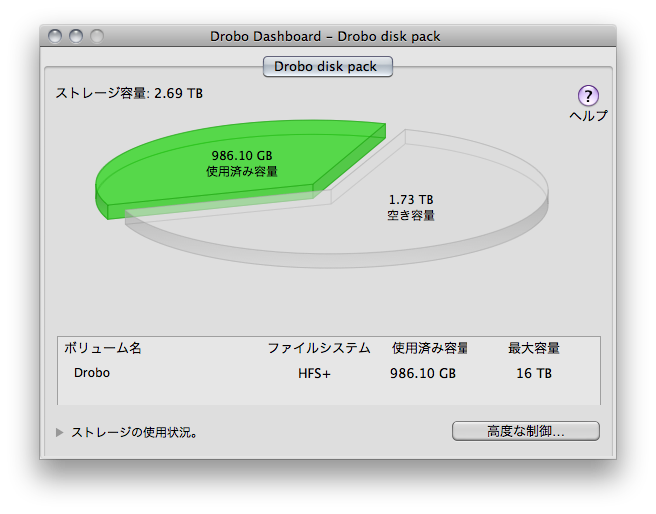Open the 高度な制御... advanced controls button

coord(525,431)
